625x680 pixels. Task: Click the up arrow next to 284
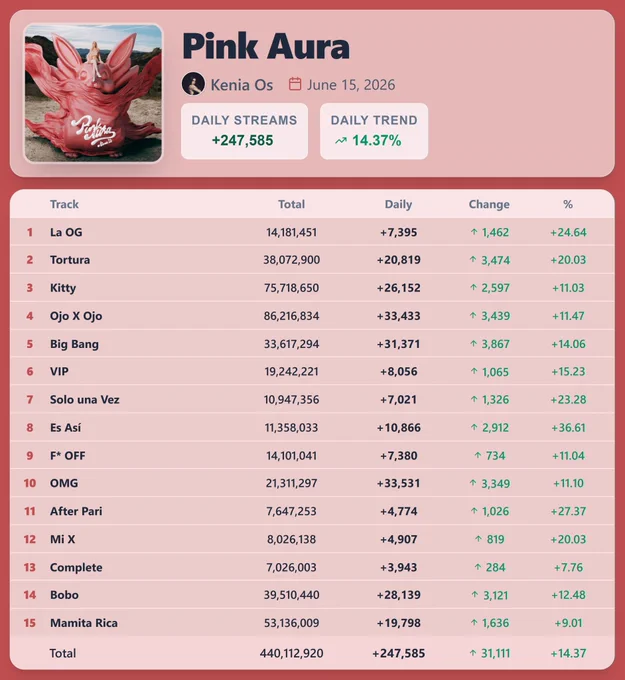click(x=478, y=567)
